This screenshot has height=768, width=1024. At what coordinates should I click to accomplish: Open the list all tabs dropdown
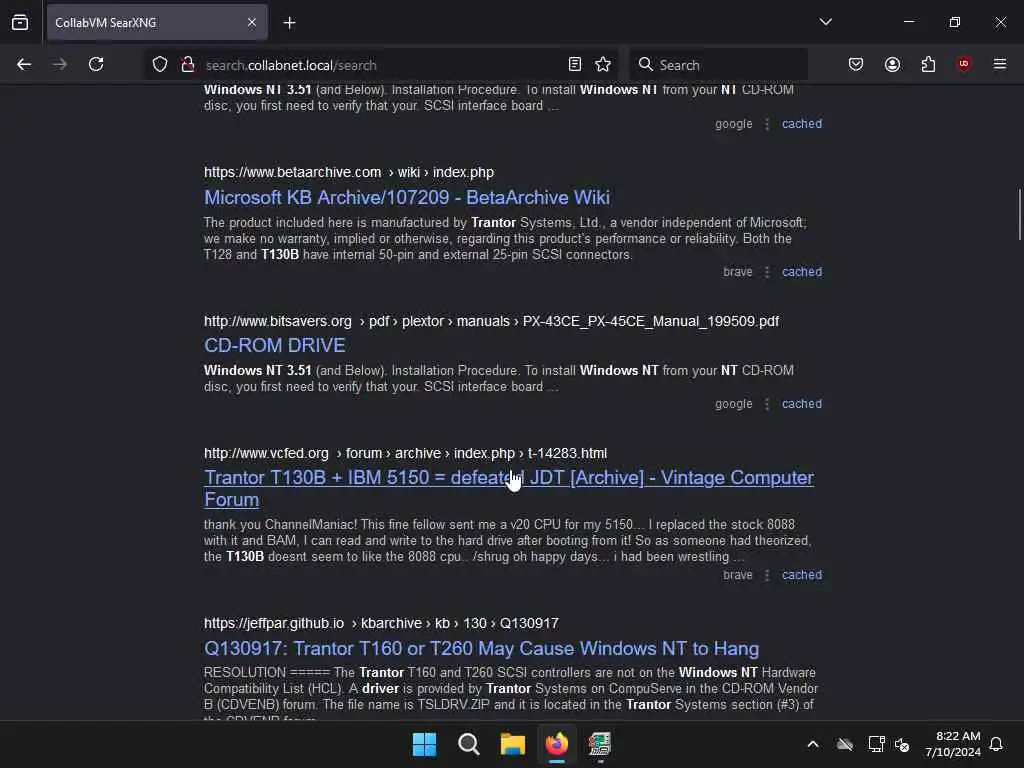[825, 22]
